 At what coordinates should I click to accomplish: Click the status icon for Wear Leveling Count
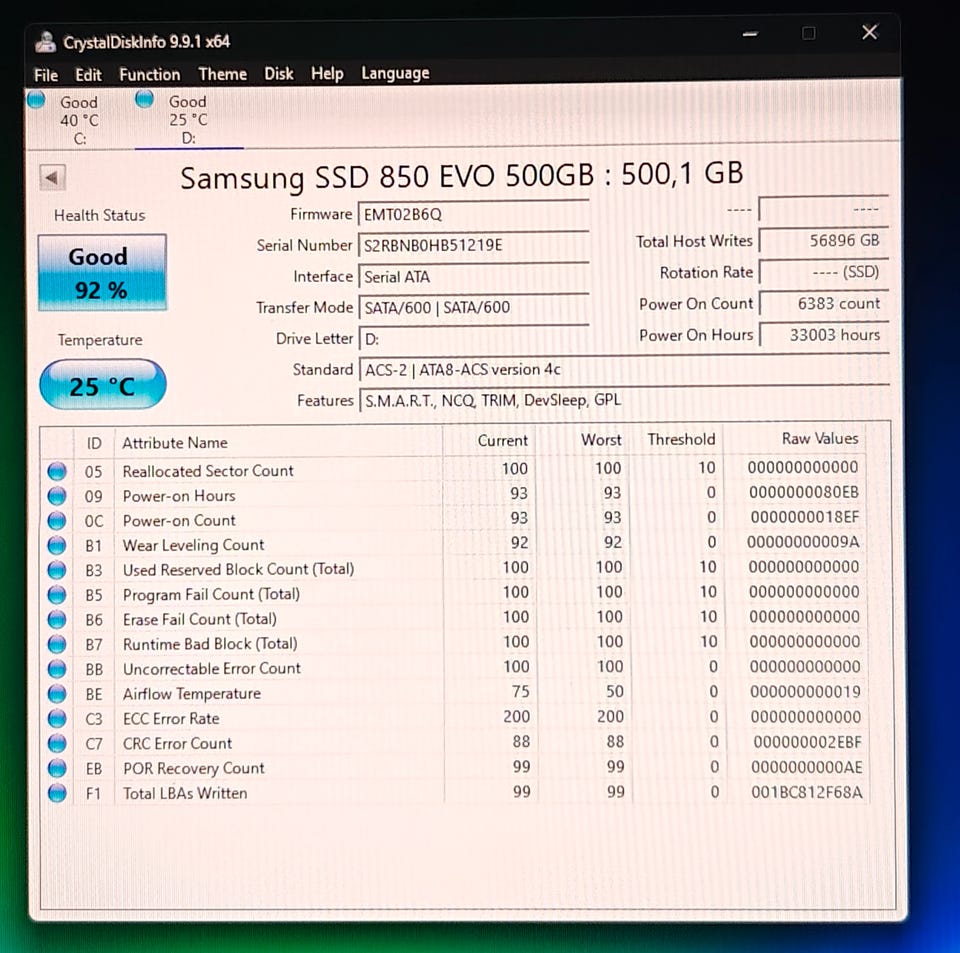(57, 545)
